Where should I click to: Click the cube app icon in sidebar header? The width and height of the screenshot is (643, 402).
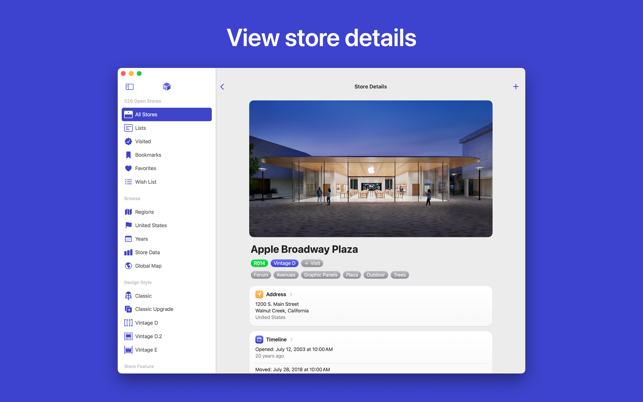(166, 87)
